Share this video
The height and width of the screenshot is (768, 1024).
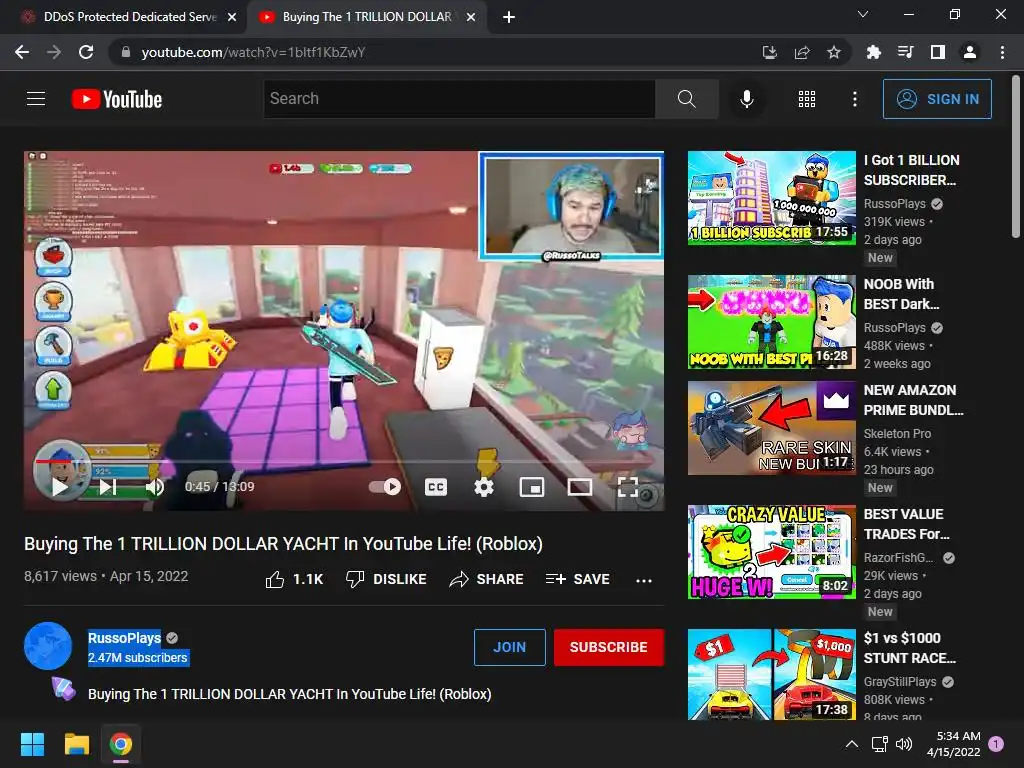point(487,579)
